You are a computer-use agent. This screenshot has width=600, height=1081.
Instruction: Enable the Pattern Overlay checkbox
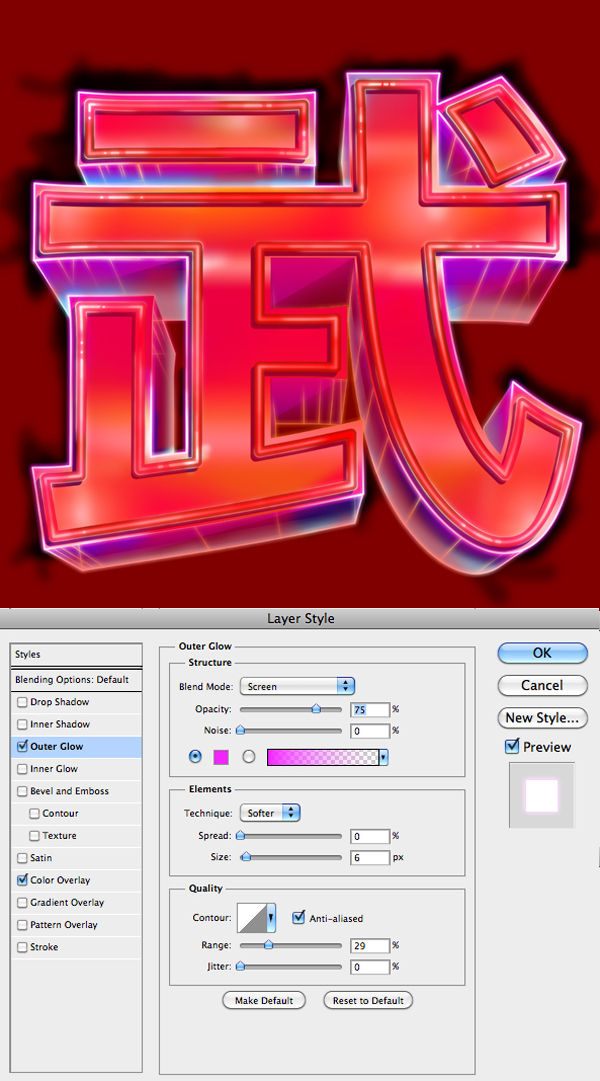coord(22,925)
